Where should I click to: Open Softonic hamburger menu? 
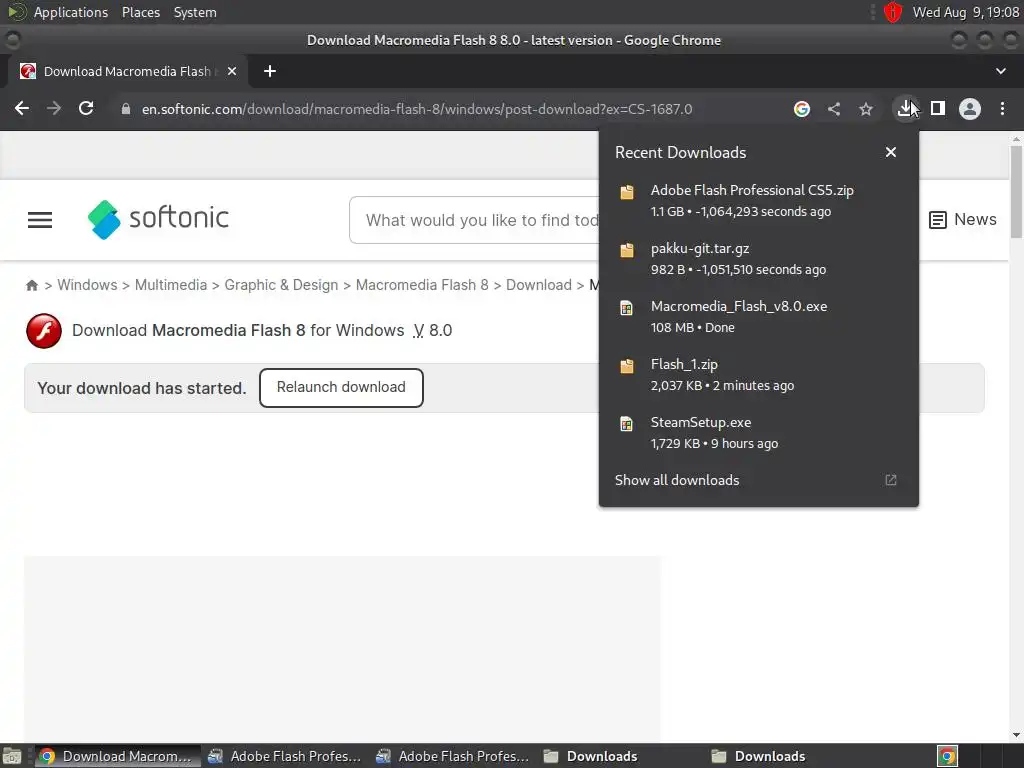pos(40,220)
